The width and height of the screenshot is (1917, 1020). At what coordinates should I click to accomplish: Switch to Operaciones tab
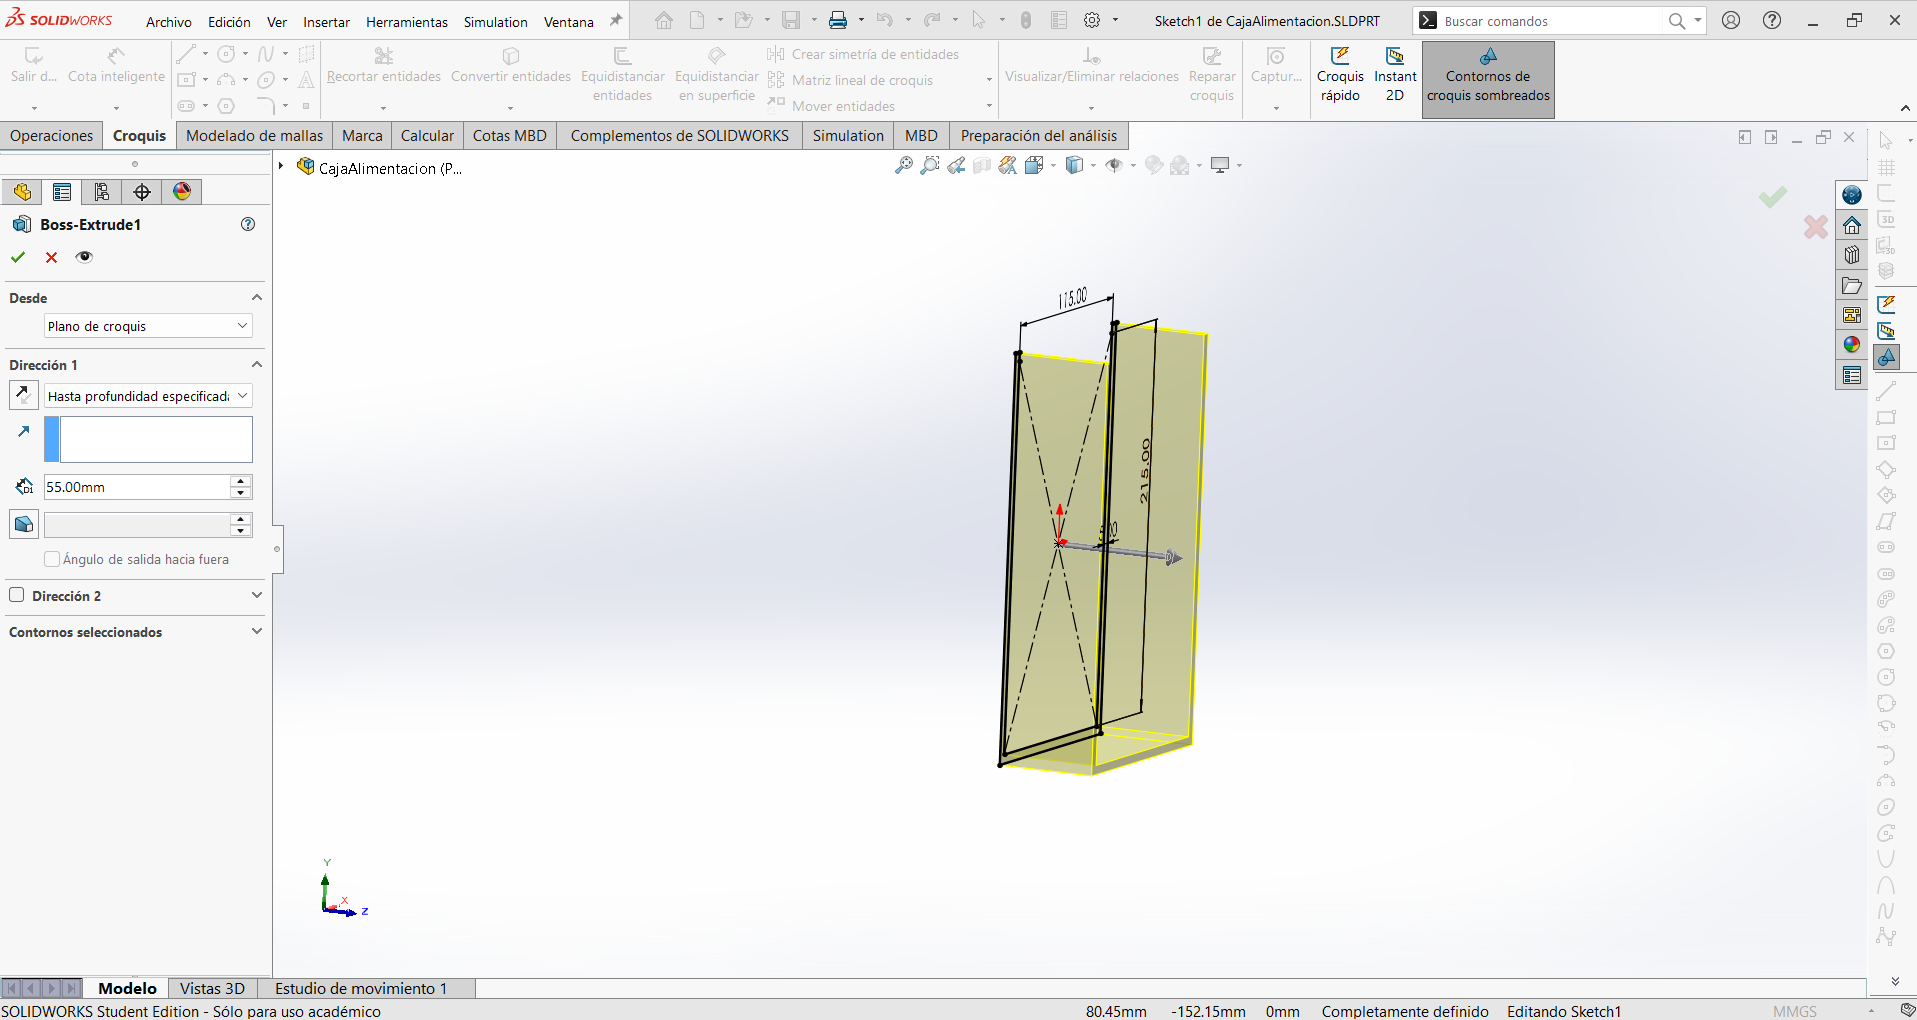tap(51, 136)
